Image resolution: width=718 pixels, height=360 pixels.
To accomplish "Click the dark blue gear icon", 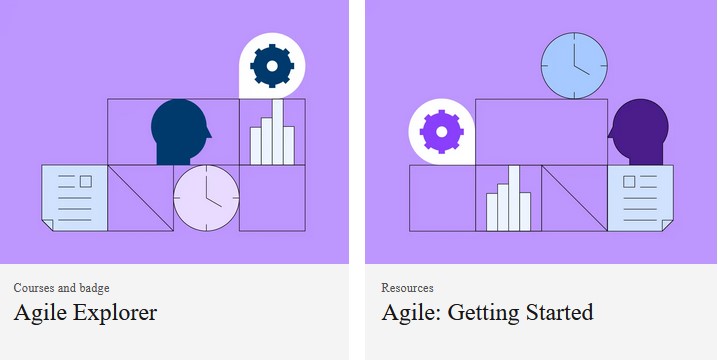I will click(272, 66).
